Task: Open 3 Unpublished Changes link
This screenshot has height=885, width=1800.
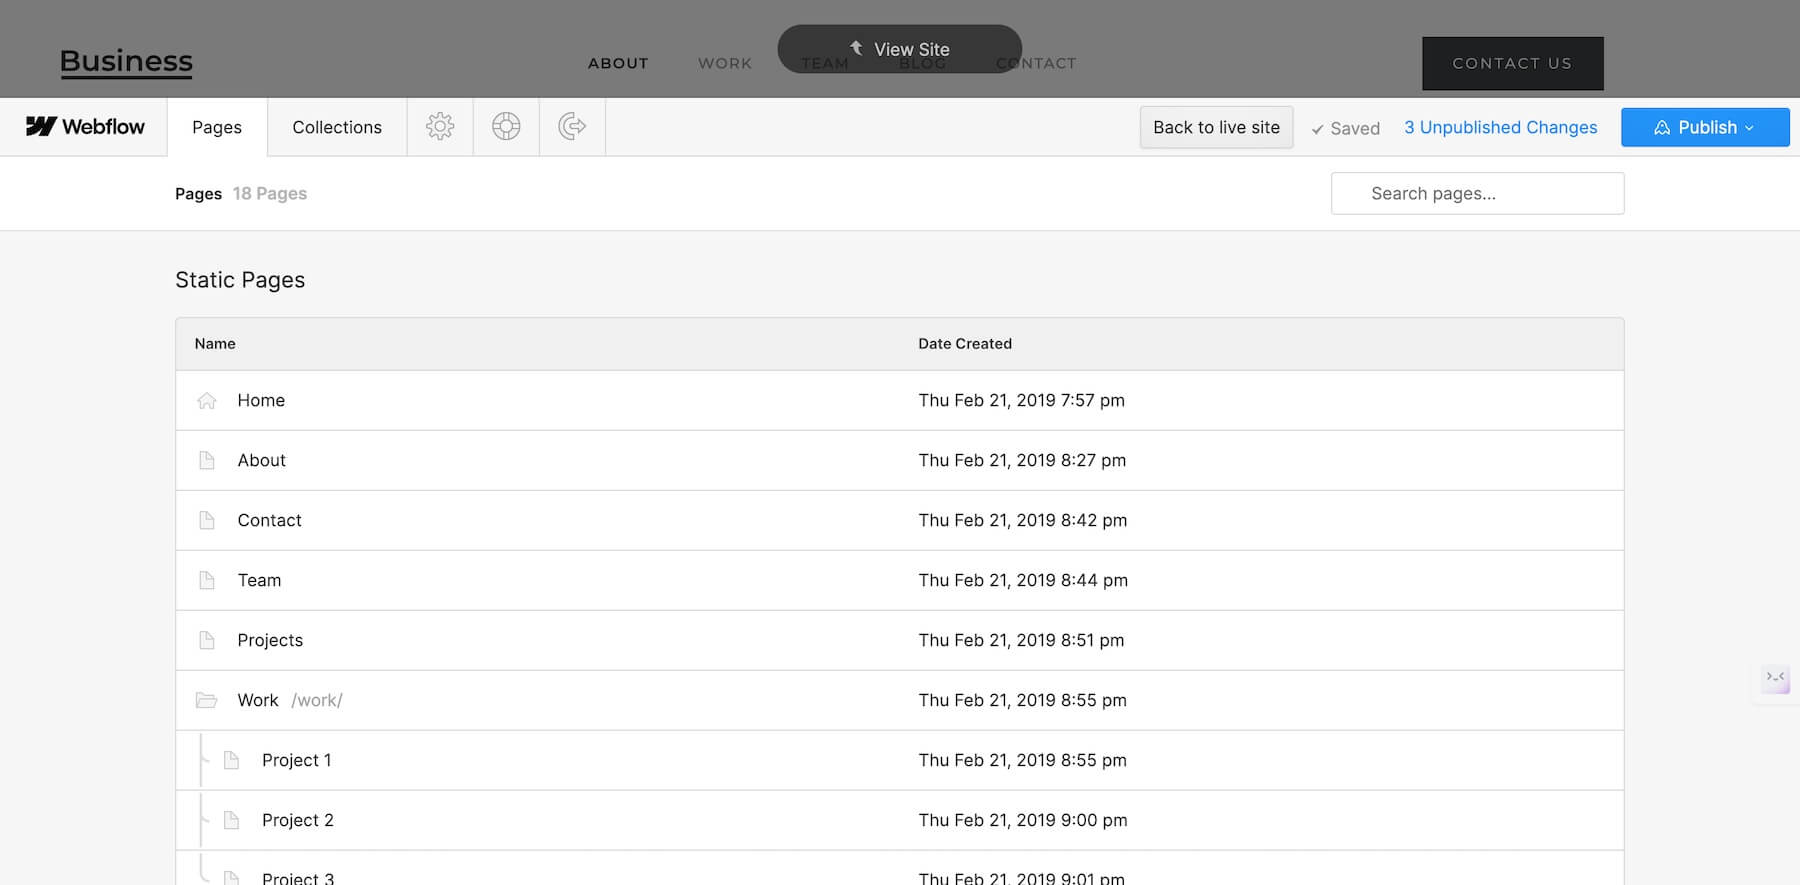Action: tap(1500, 128)
